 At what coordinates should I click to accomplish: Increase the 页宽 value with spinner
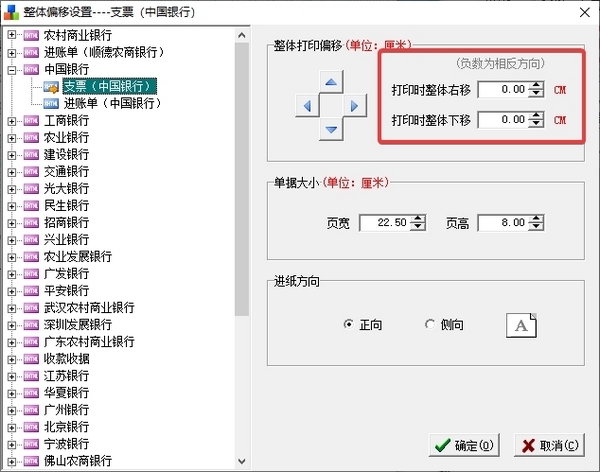pyautogui.click(x=418, y=219)
